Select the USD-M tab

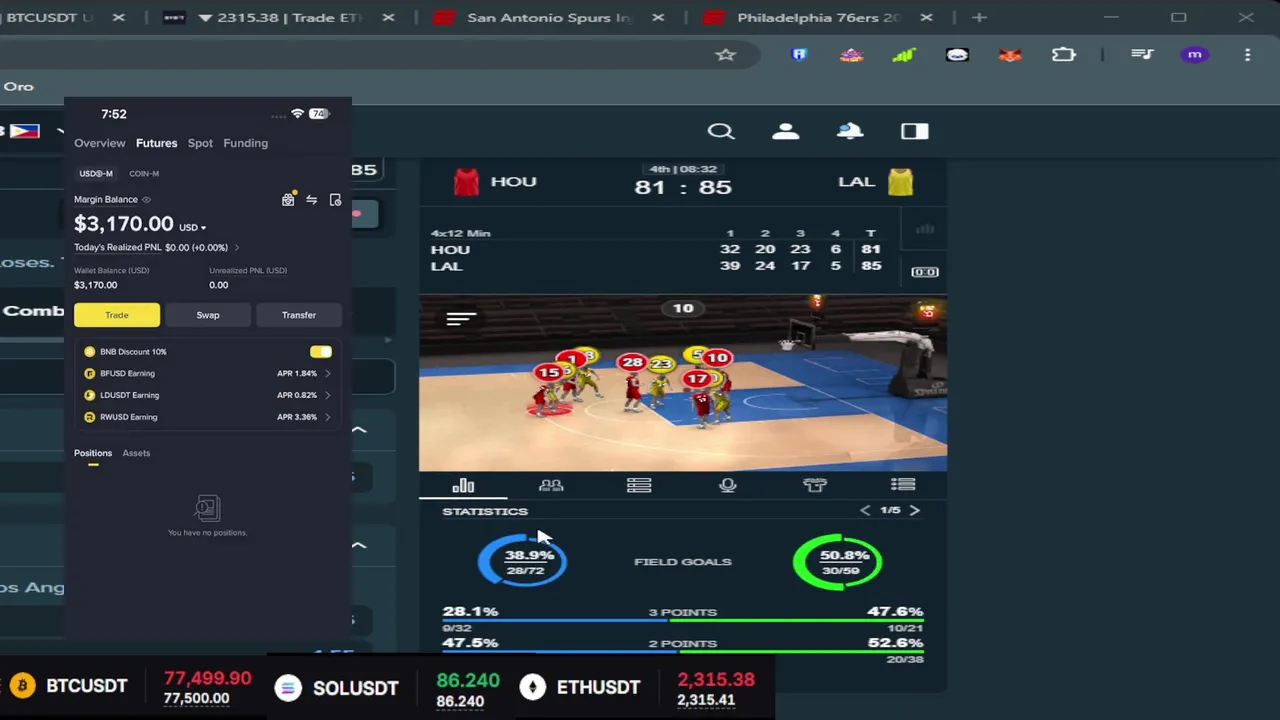(96, 174)
